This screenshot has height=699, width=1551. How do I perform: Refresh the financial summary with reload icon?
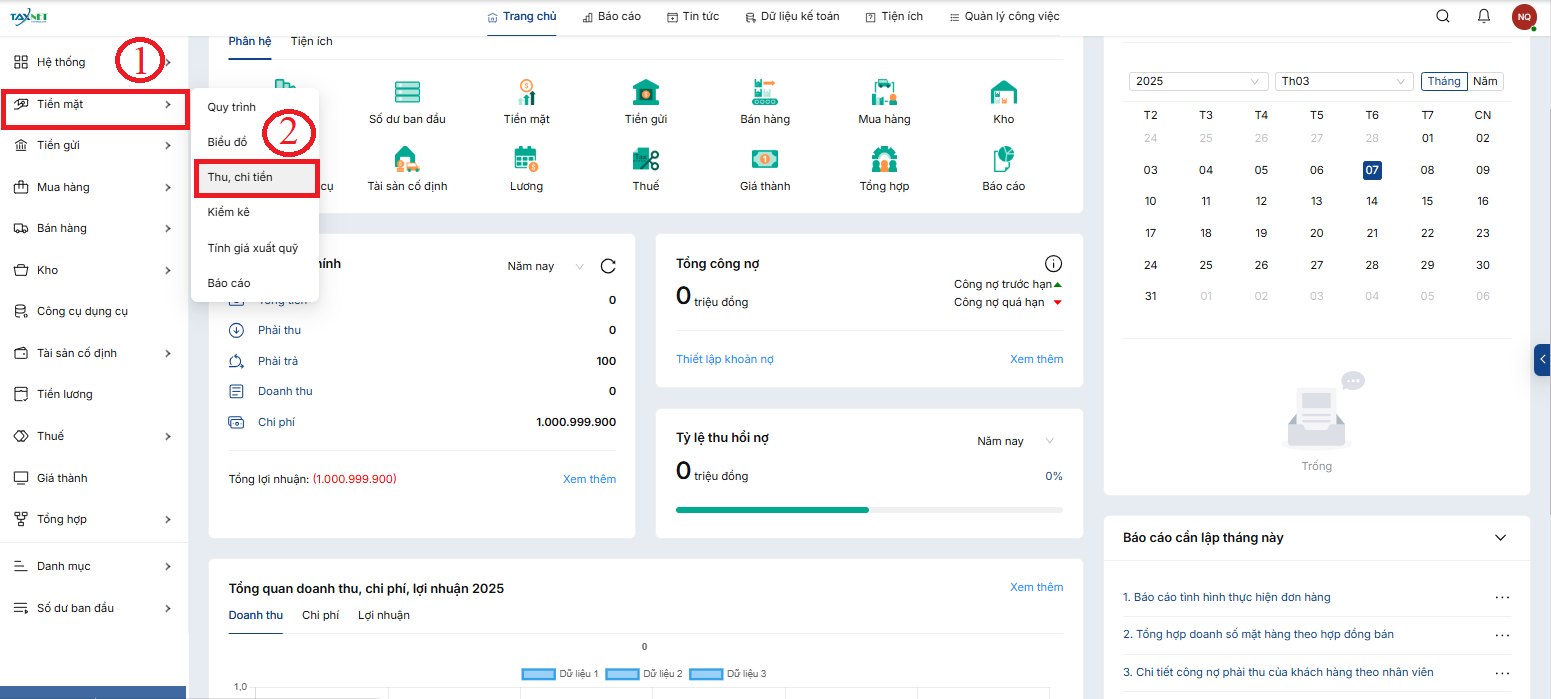(x=608, y=266)
